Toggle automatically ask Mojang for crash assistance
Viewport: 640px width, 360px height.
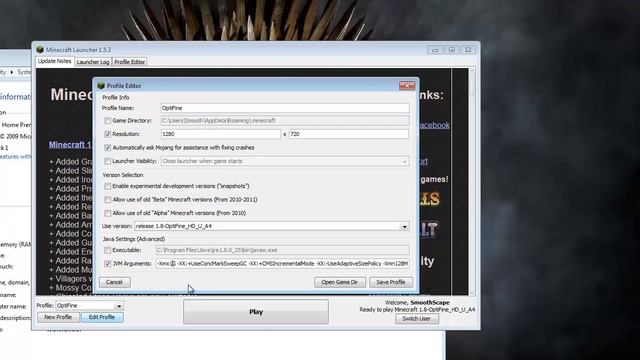pyautogui.click(x=107, y=147)
